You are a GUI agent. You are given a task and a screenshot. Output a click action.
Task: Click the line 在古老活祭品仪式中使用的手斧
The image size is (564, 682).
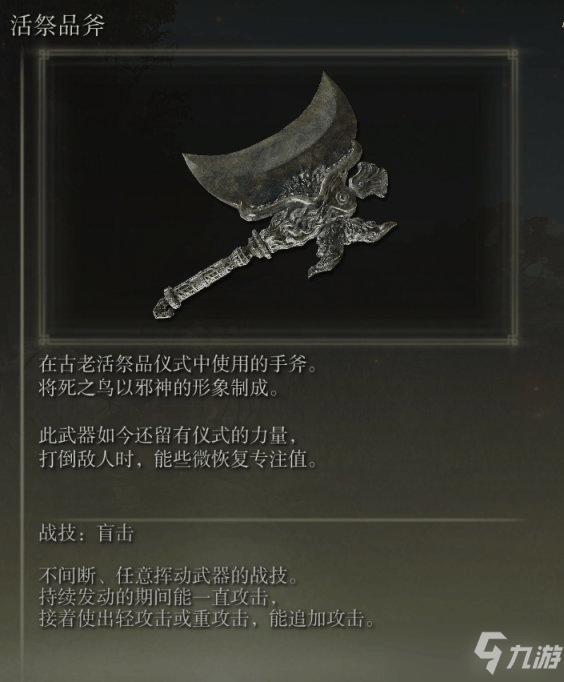(x=178, y=364)
